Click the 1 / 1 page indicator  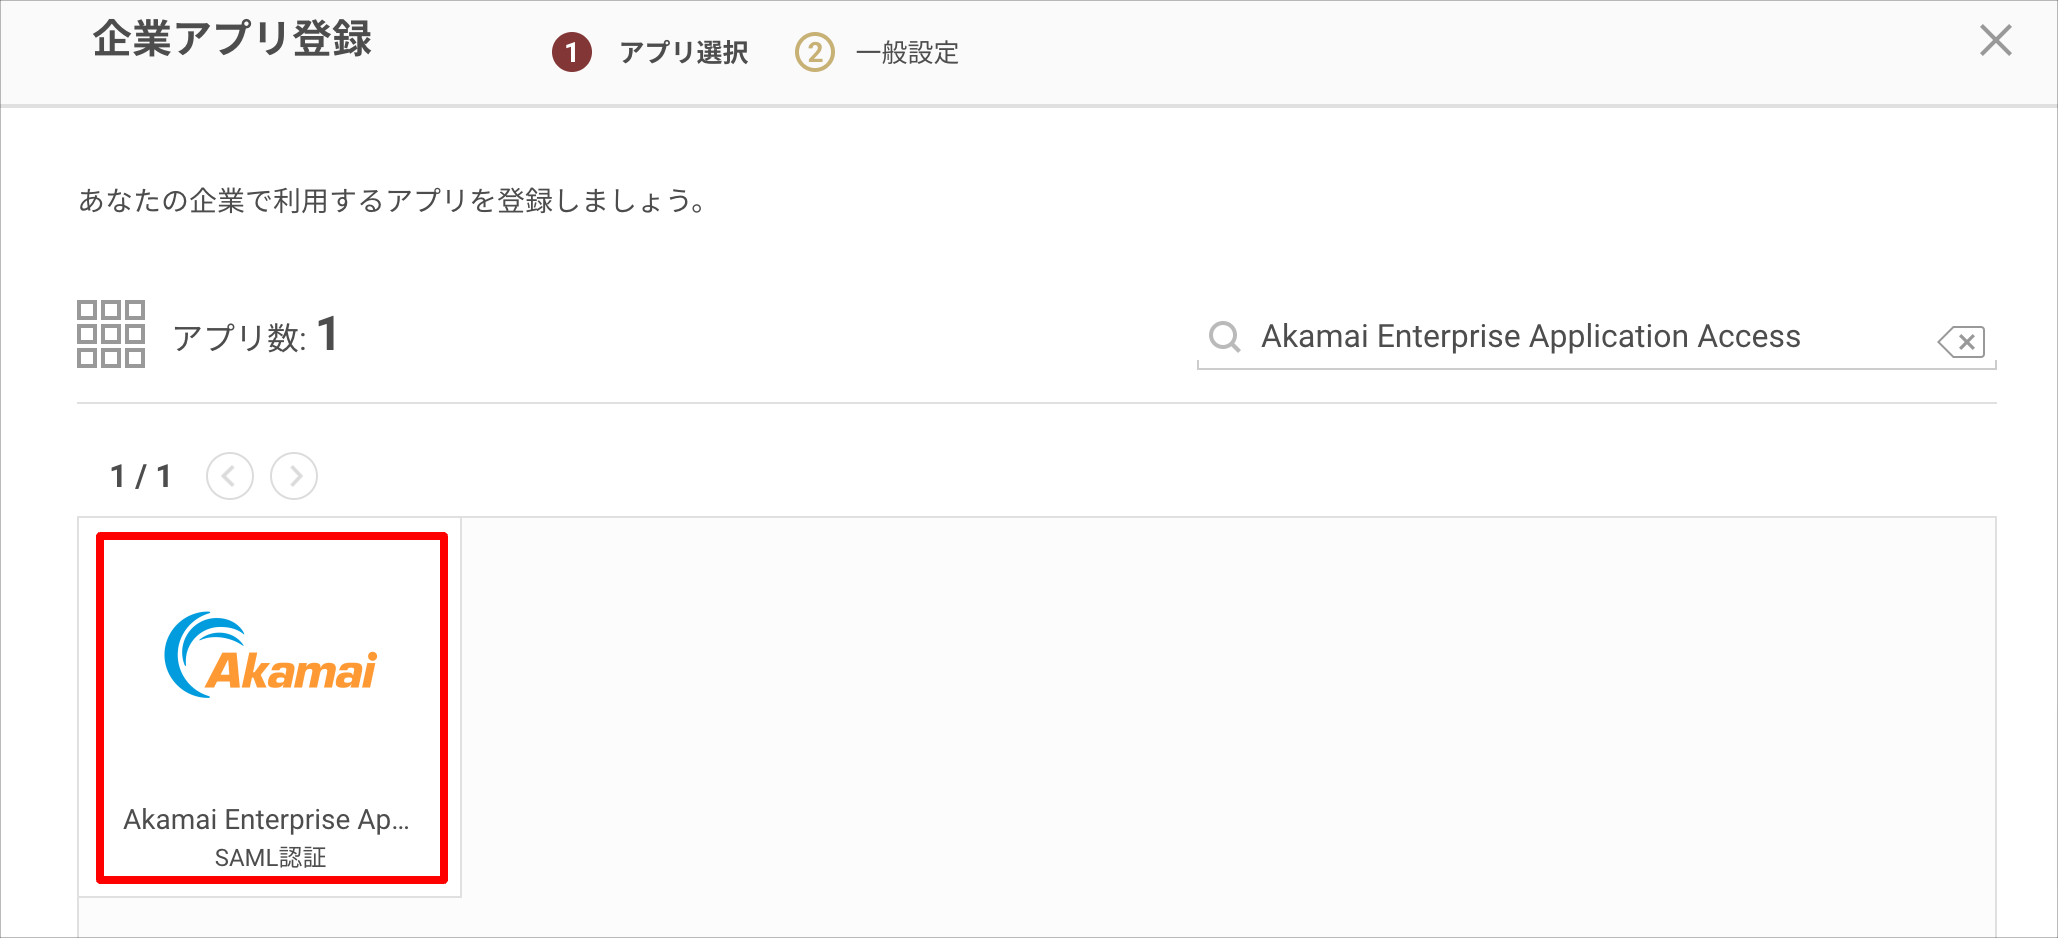click(140, 476)
